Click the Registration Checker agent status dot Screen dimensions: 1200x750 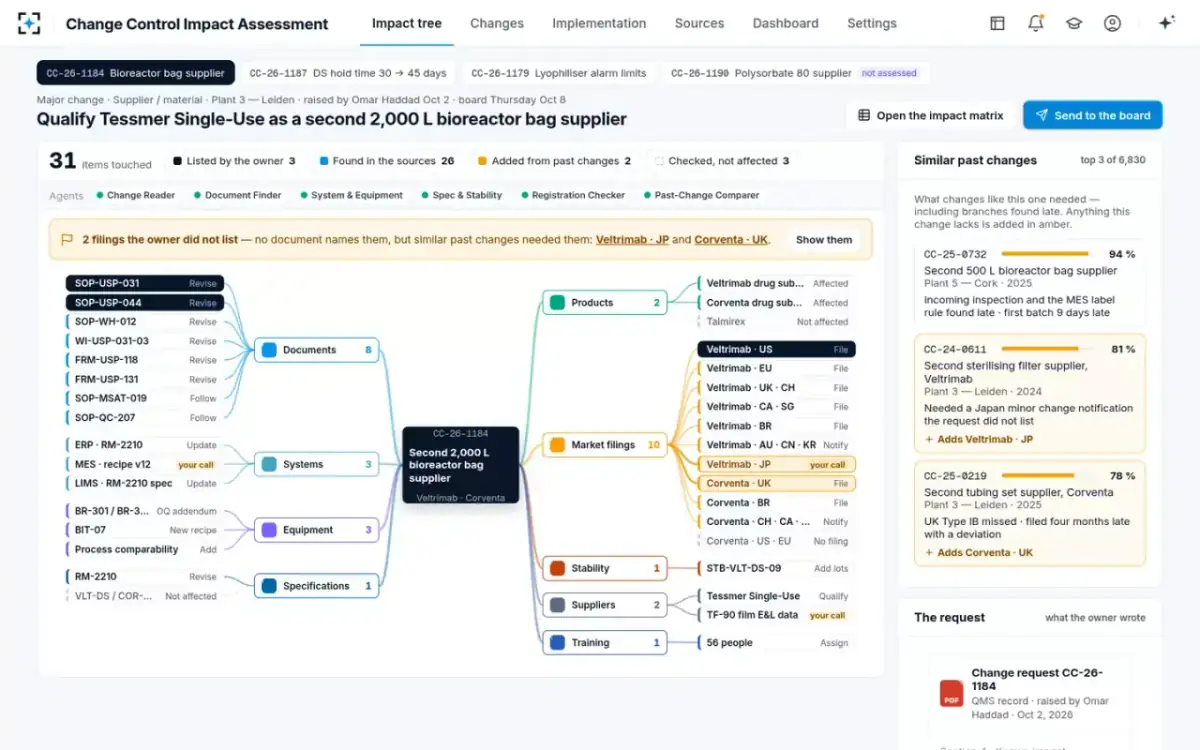click(524, 195)
